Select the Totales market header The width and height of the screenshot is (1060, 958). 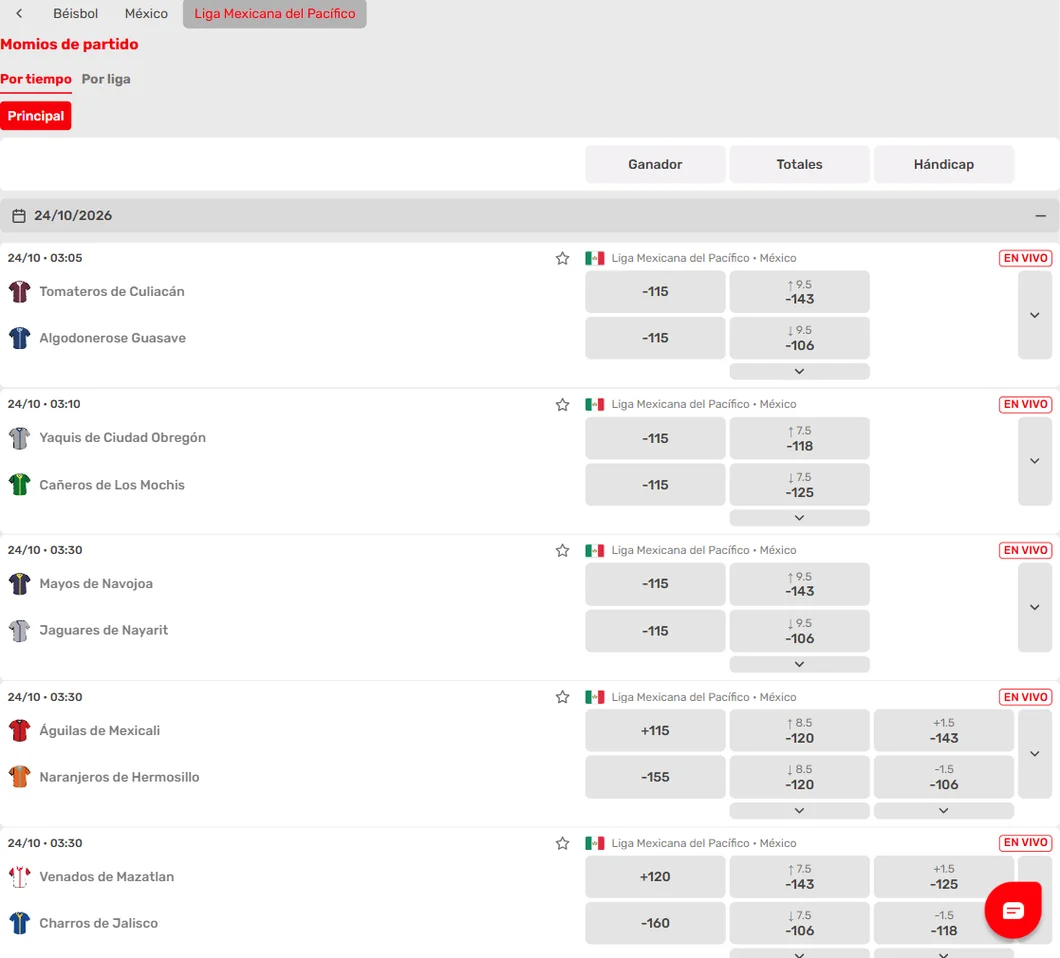799,164
